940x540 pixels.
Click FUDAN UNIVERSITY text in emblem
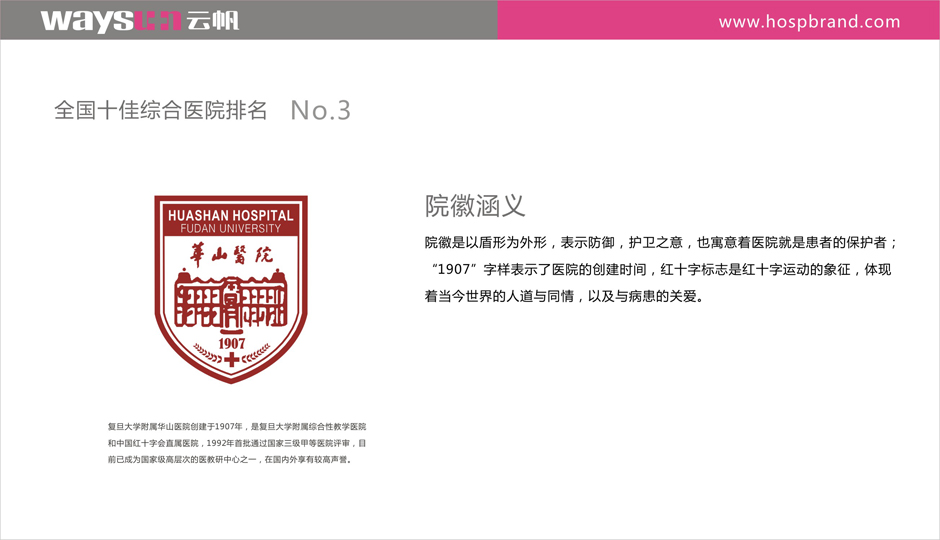pos(231,228)
